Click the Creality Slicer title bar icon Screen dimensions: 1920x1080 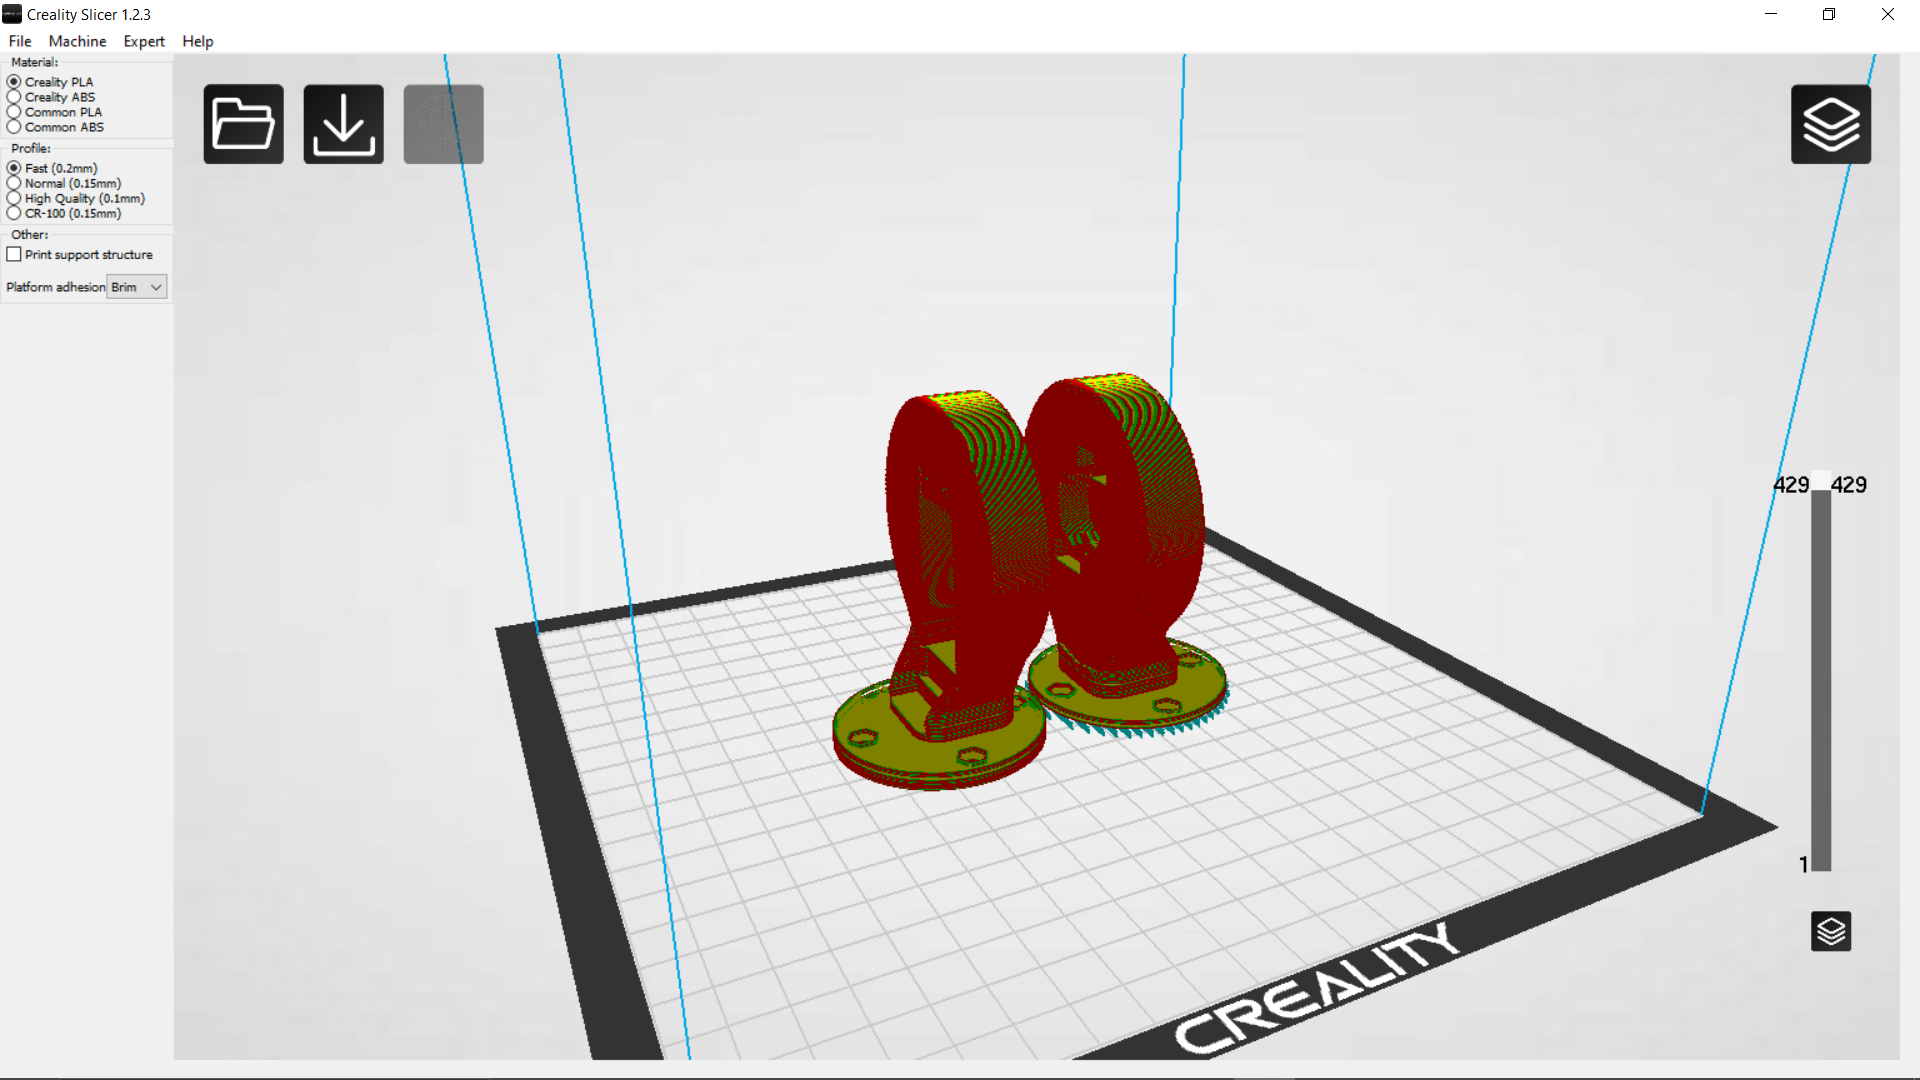pos(11,13)
